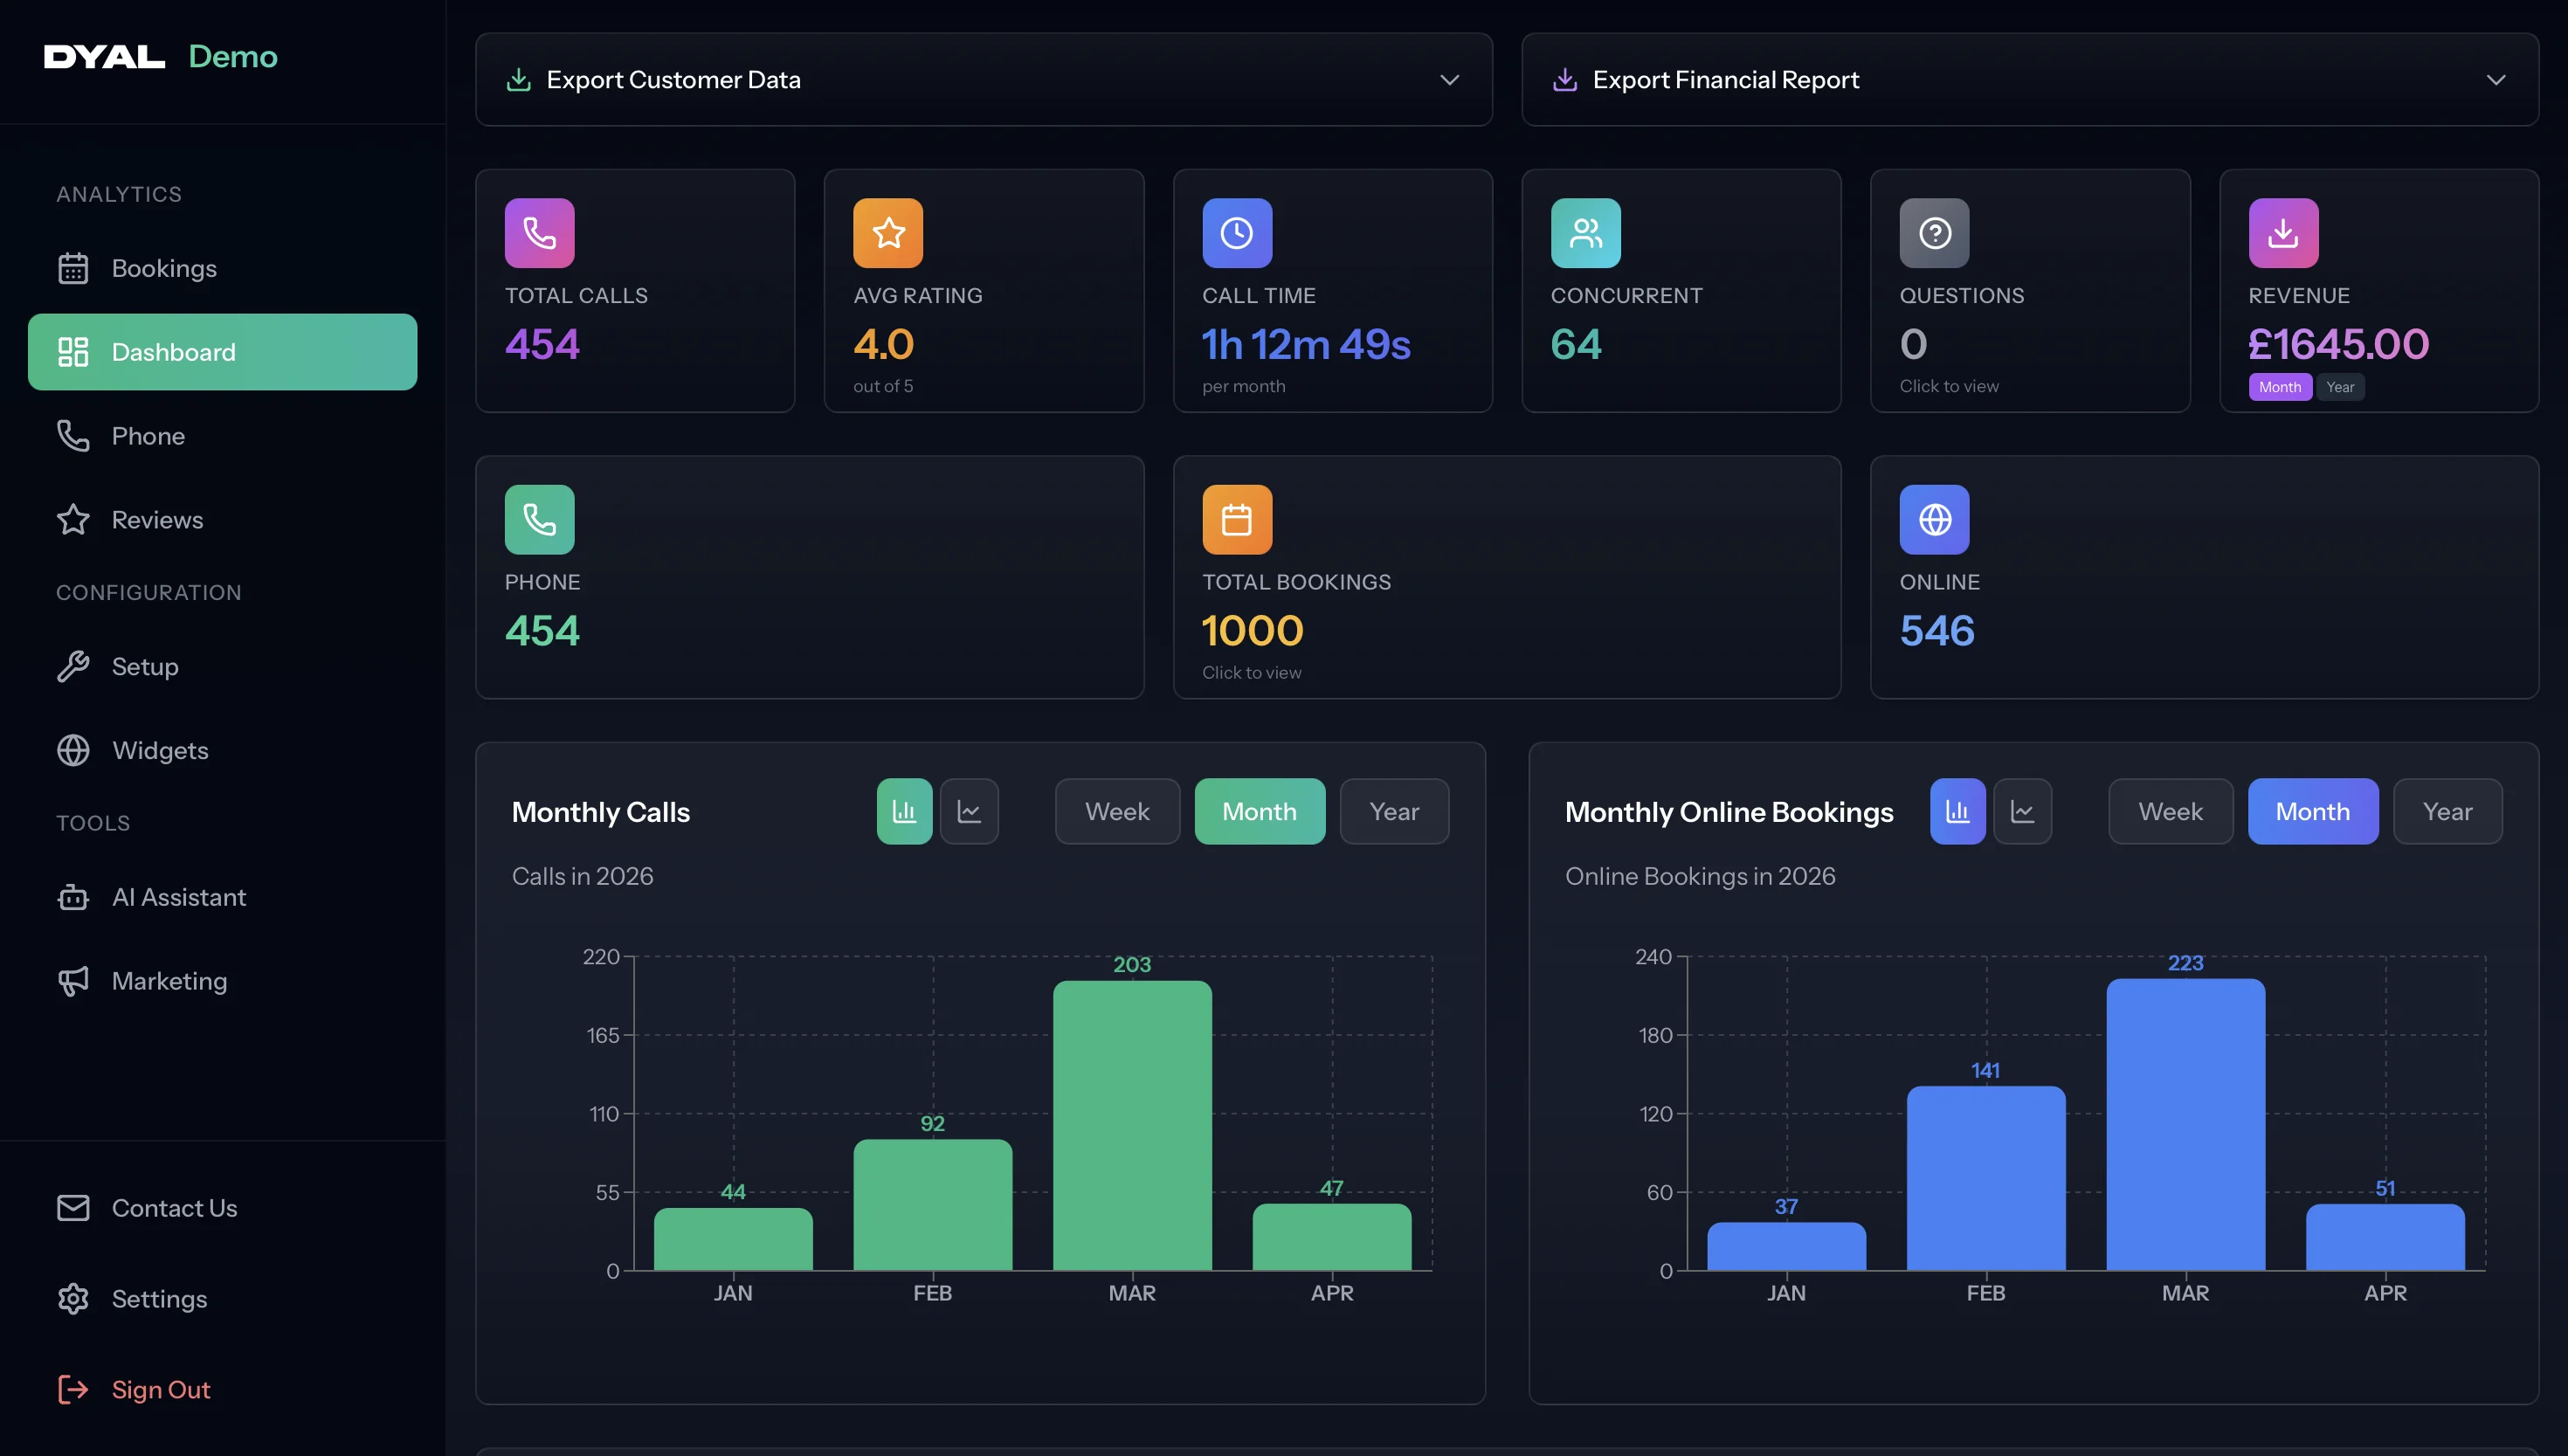Image resolution: width=2568 pixels, height=1456 pixels.
Task: Show Online Bookings by Week
Action: pos(2170,812)
